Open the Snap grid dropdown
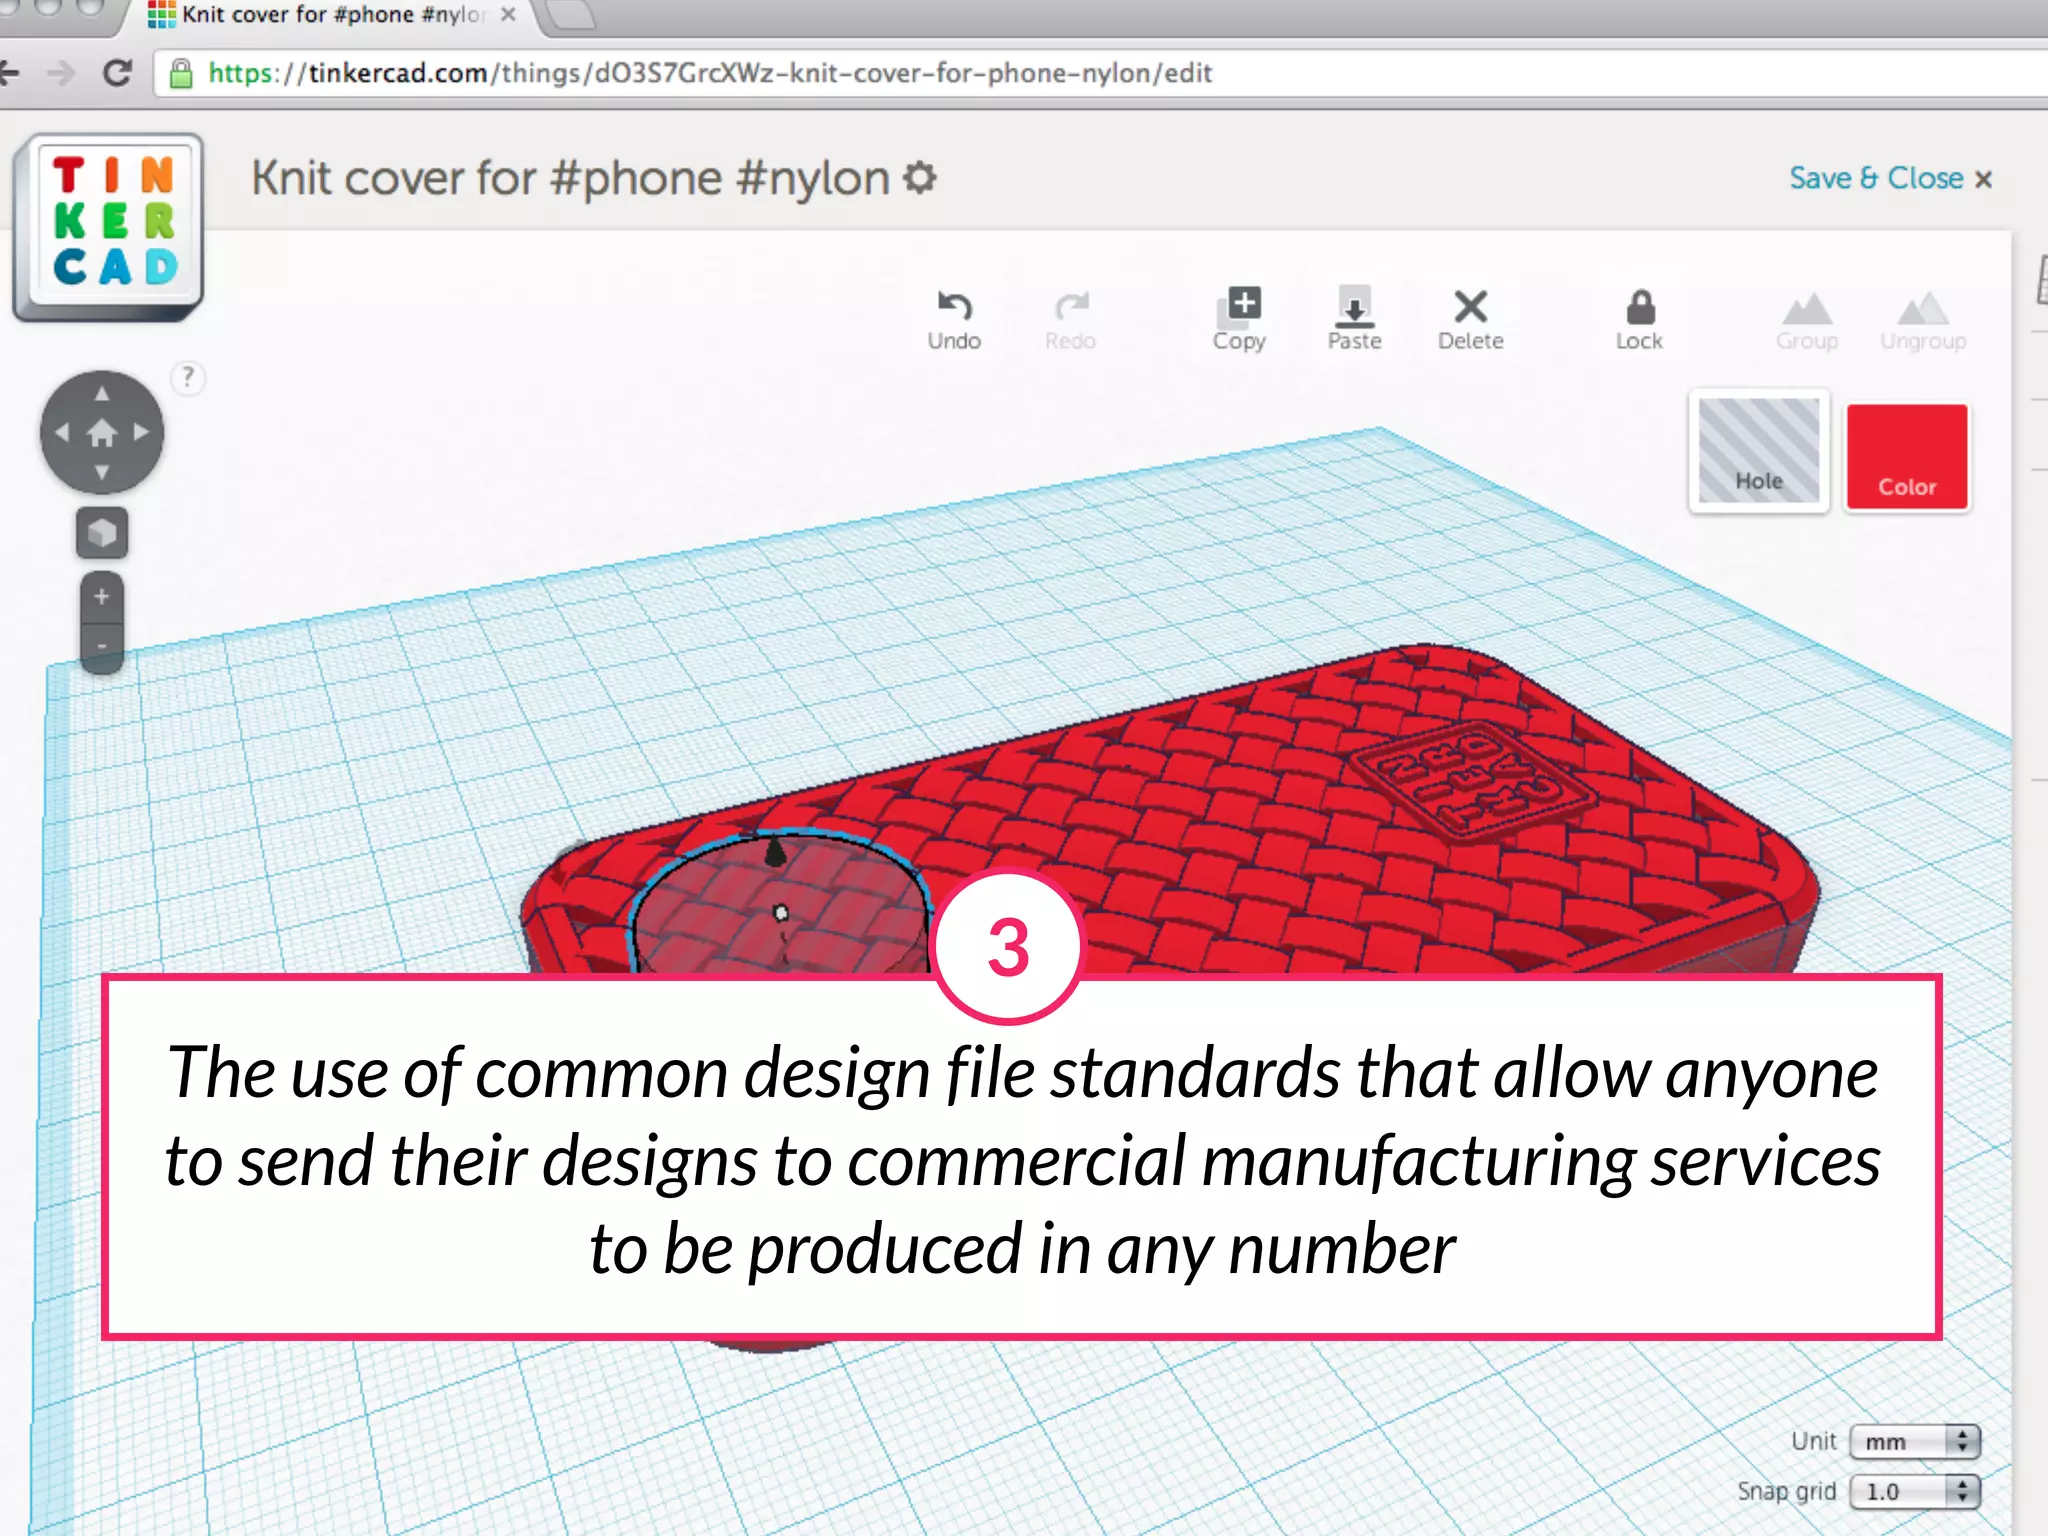This screenshot has width=2048, height=1536. pyautogui.click(x=1914, y=1491)
